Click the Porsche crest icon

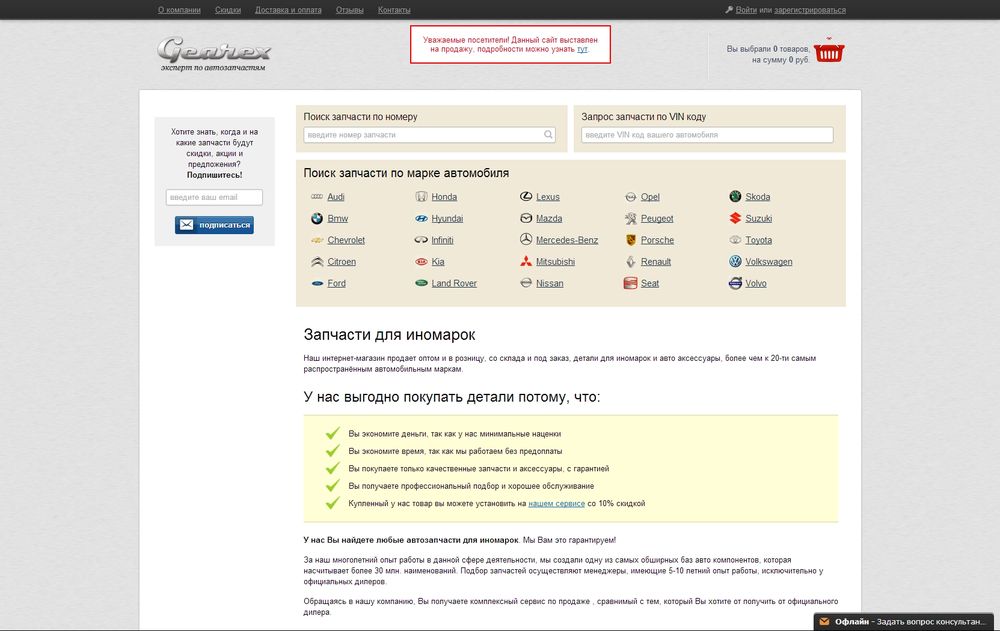coord(630,240)
